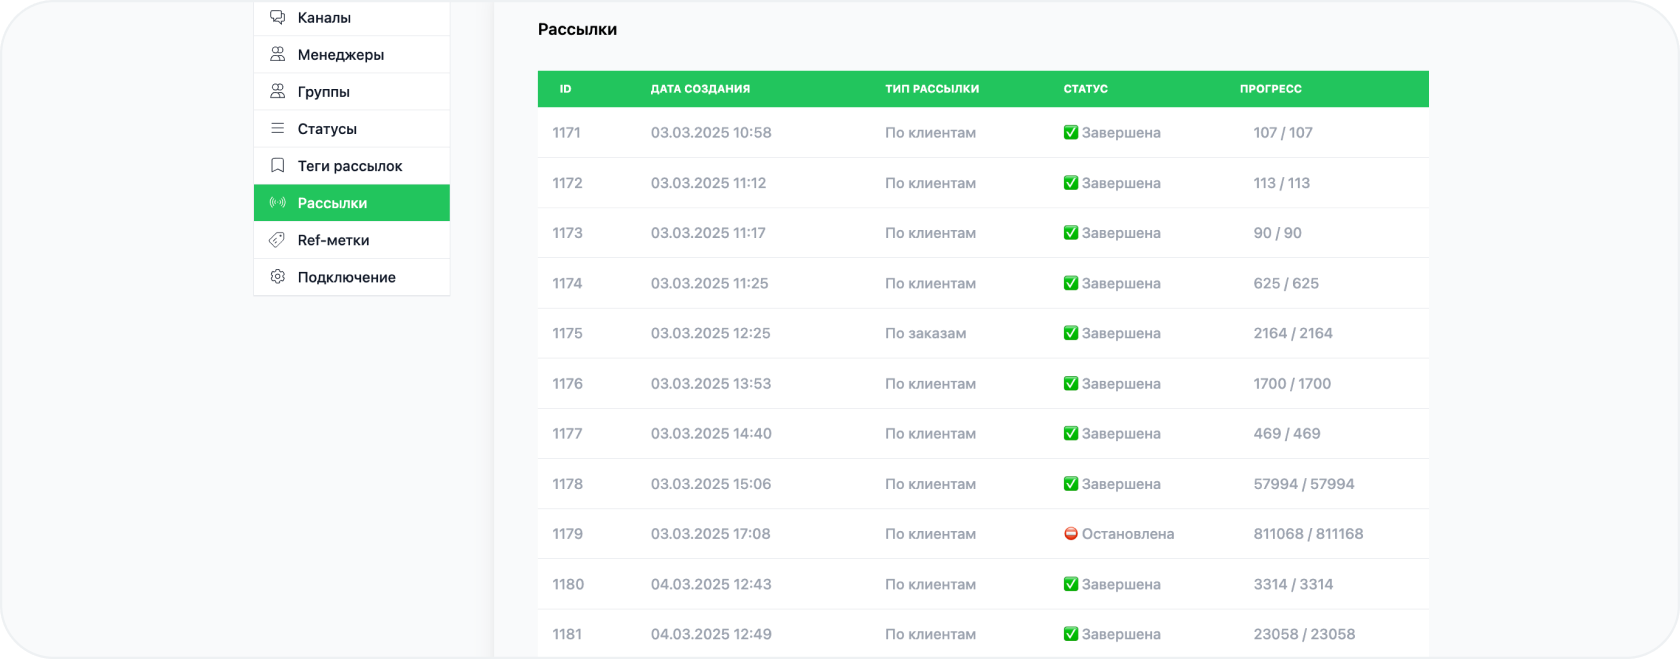Viewport: 1680px width, 659px height.
Task: Open the Статусы section
Action: click(x=352, y=128)
